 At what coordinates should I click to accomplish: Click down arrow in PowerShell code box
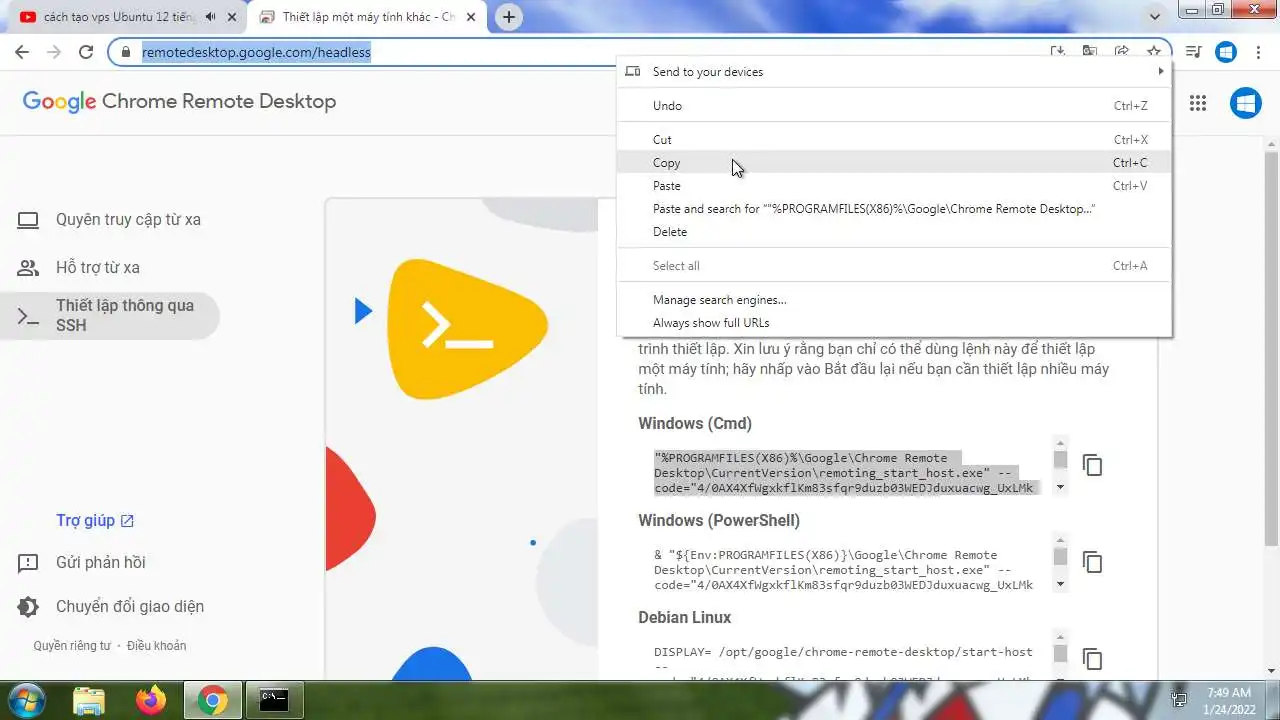point(1060,584)
